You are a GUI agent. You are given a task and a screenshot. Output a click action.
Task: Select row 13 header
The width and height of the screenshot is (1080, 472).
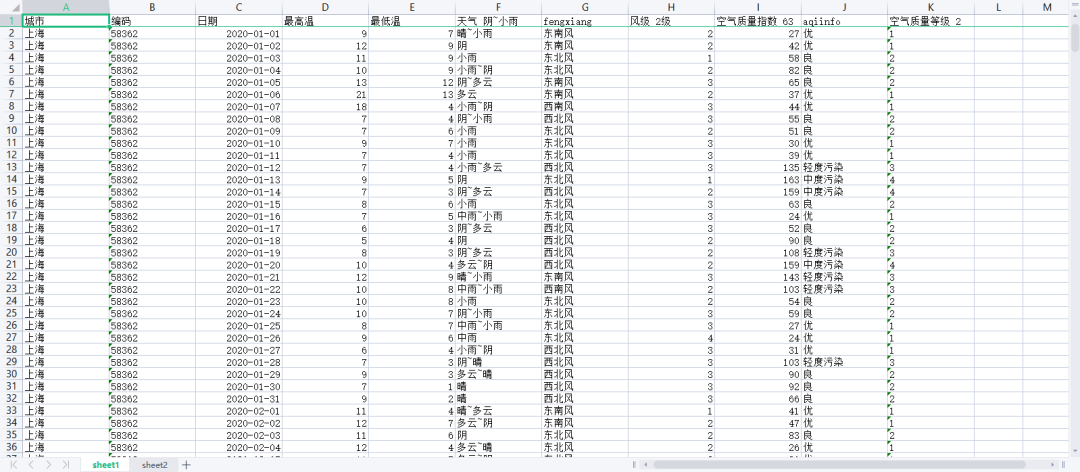point(10,167)
